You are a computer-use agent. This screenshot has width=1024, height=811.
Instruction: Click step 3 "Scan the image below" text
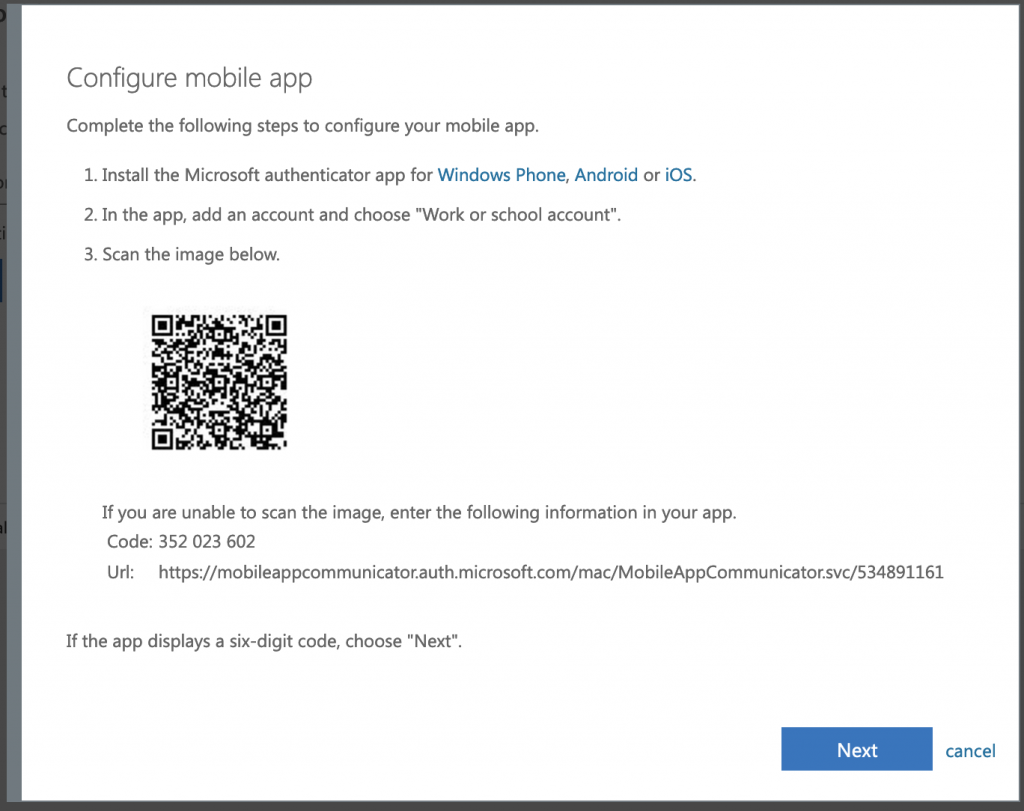(x=190, y=254)
